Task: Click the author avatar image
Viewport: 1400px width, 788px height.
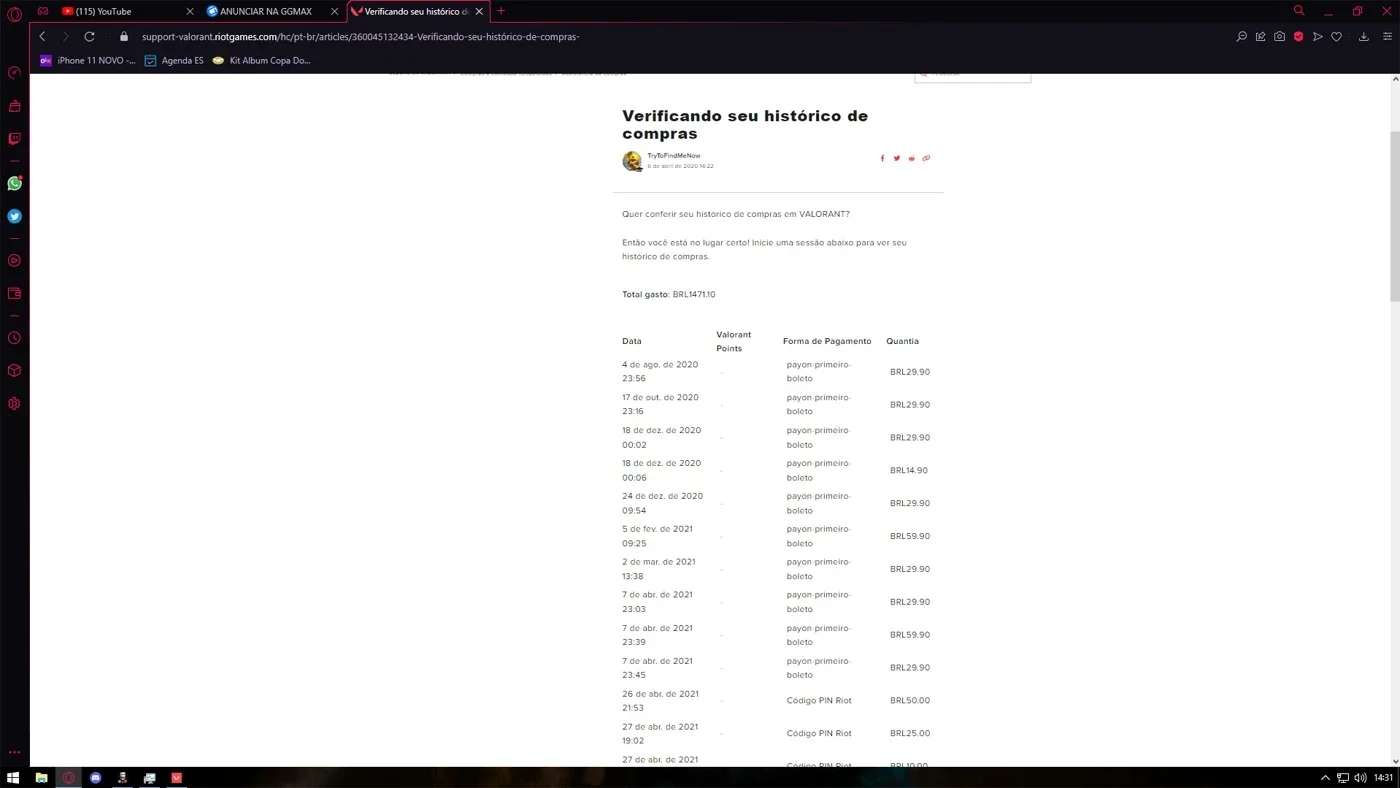Action: pyautogui.click(x=632, y=161)
